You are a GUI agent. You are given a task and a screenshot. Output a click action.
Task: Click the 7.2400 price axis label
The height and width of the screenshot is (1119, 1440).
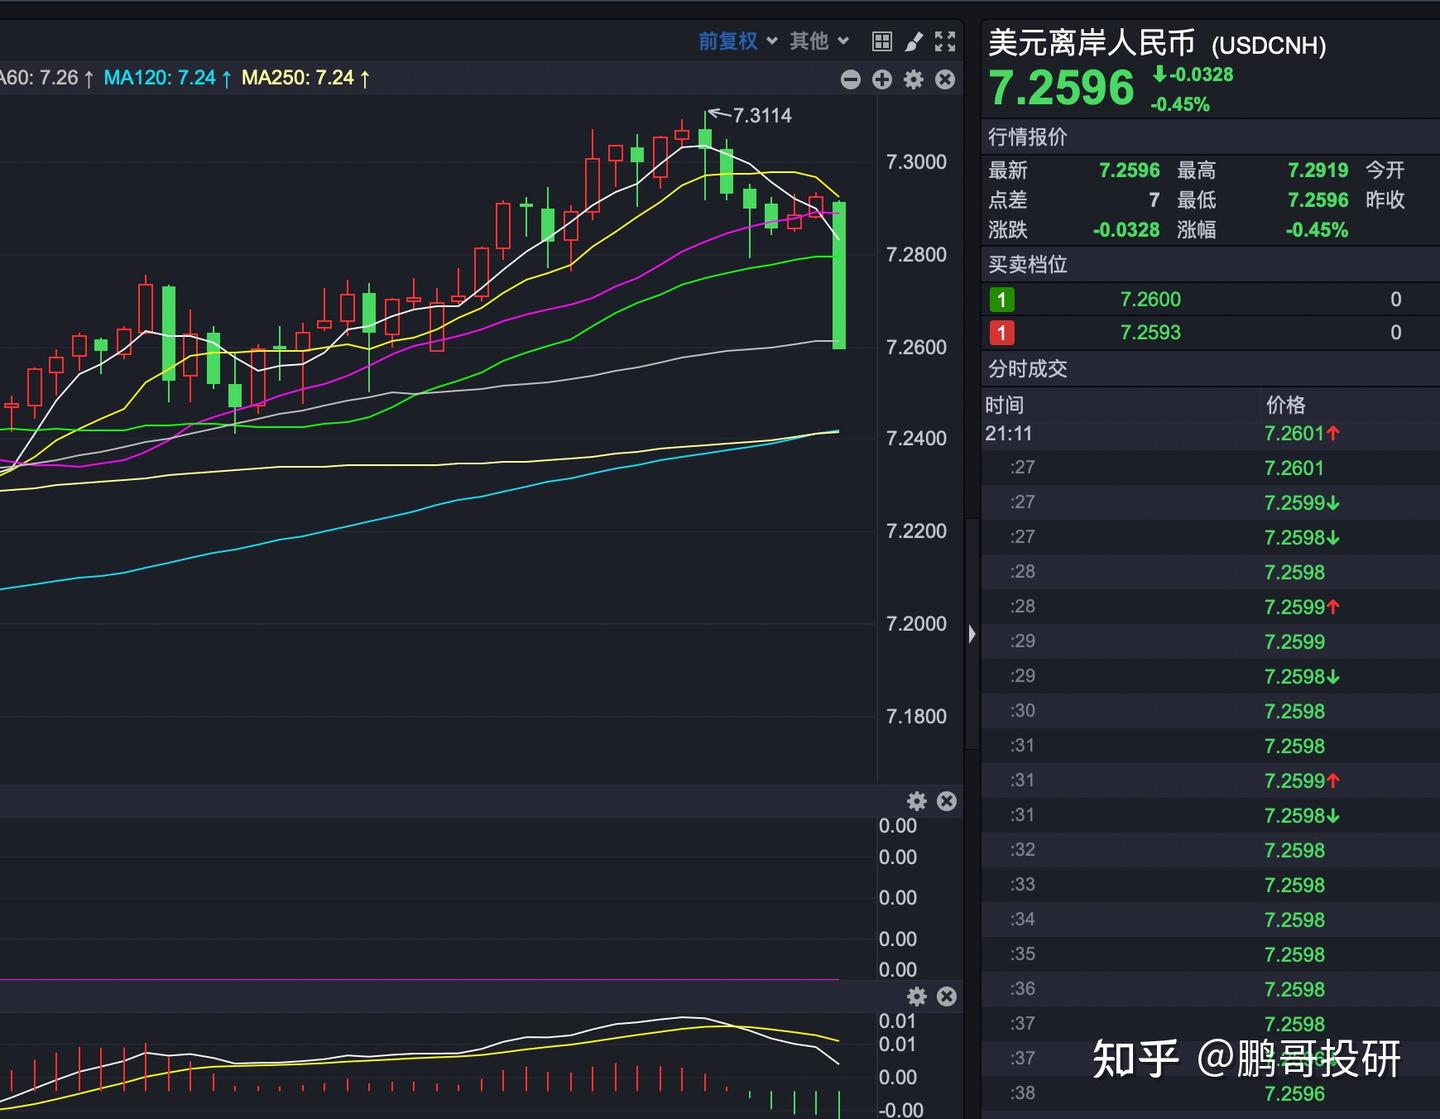pos(916,438)
